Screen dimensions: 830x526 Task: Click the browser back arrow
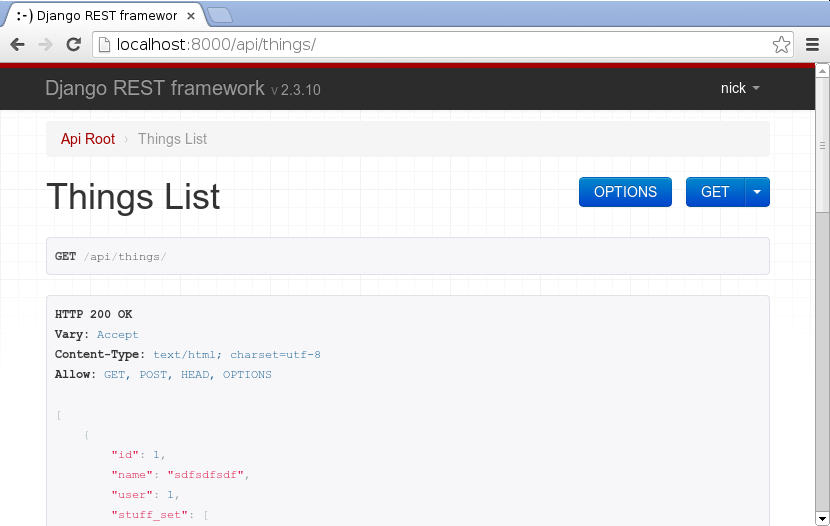point(17,44)
